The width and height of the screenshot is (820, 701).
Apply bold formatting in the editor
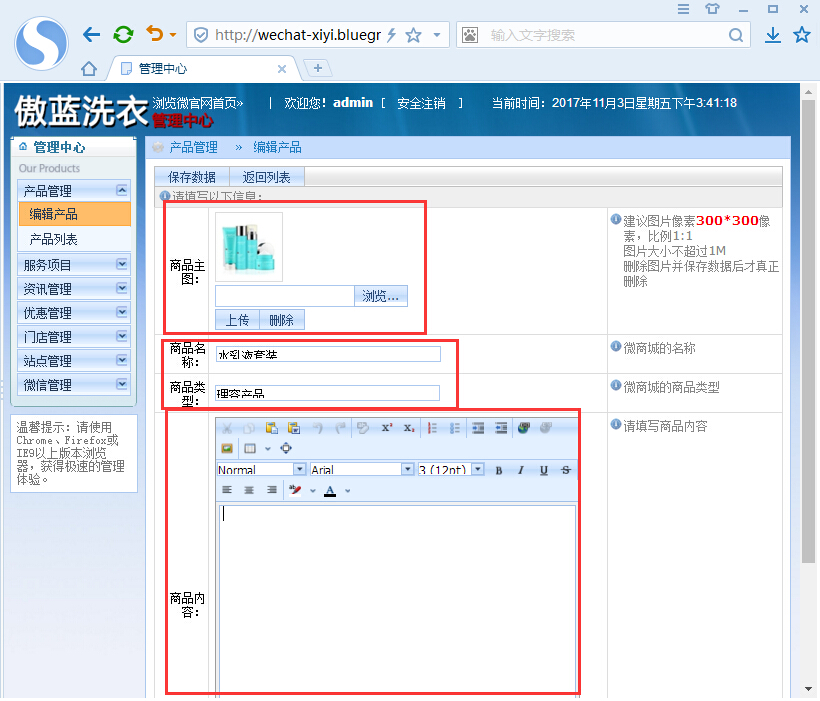(x=498, y=469)
